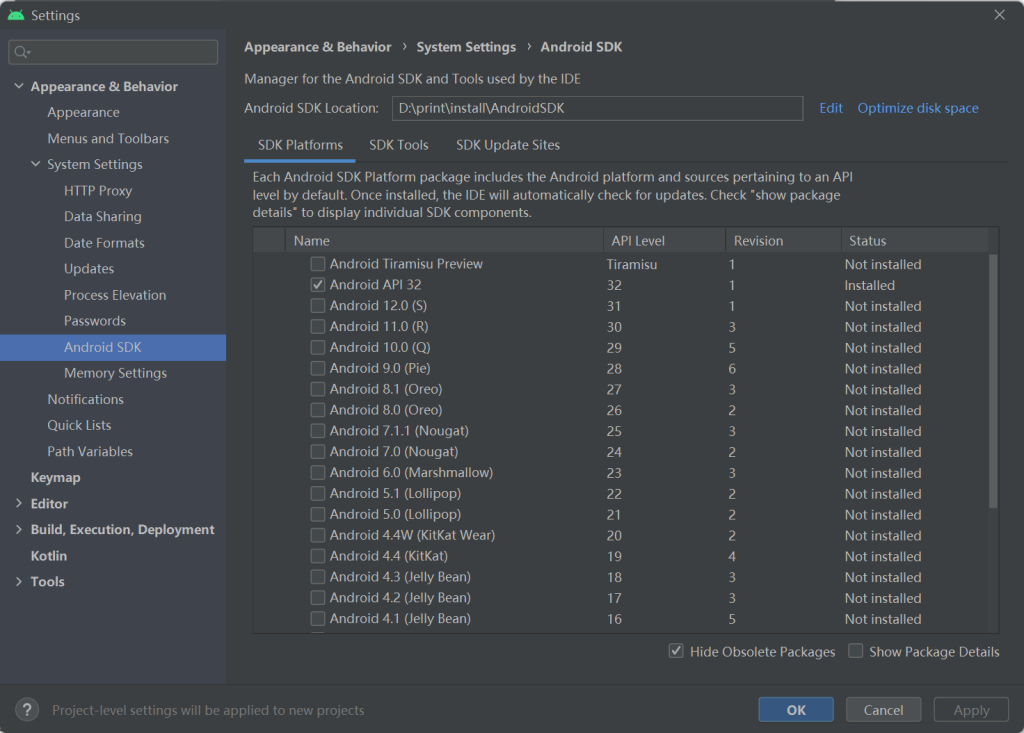Switch to SDK Tools tab
The width and height of the screenshot is (1024, 733).
pyautogui.click(x=398, y=145)
